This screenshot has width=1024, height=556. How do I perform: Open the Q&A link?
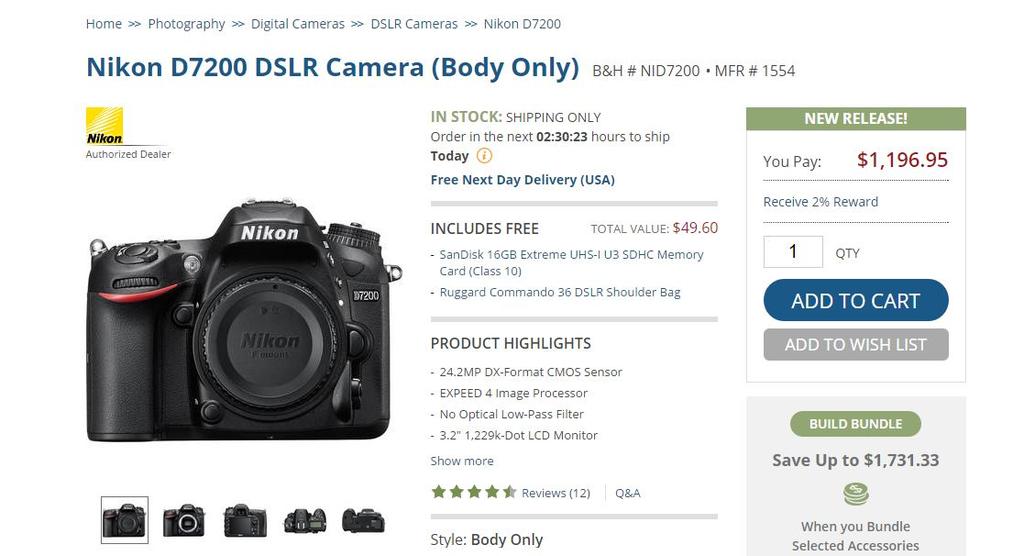click(x=628, y=493)
